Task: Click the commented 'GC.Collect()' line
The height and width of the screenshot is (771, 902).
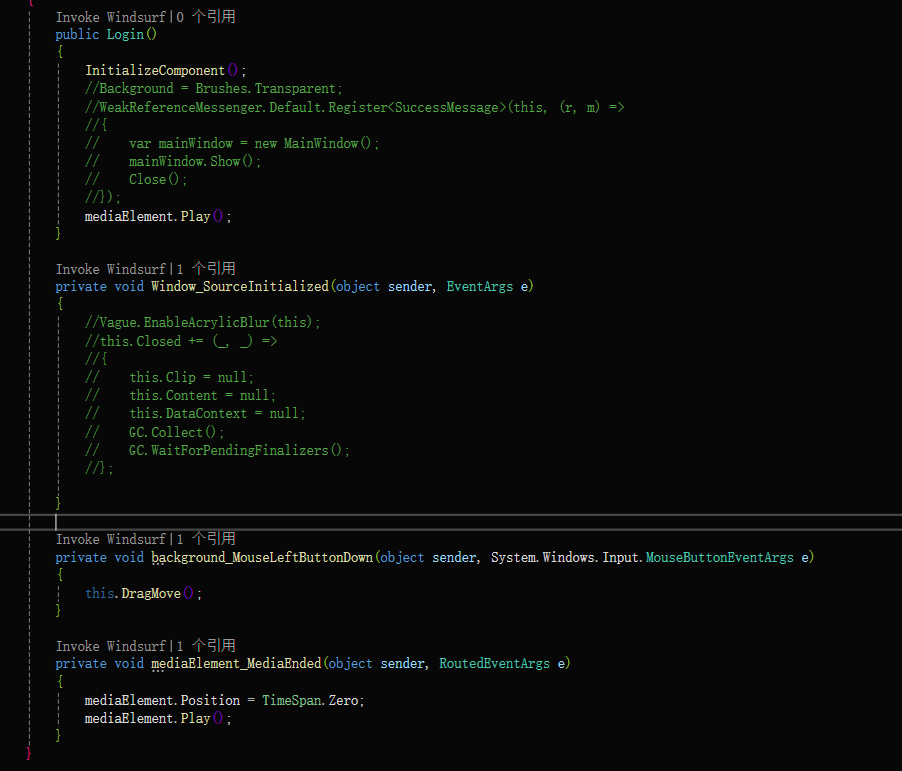Action: pos(155,432)
